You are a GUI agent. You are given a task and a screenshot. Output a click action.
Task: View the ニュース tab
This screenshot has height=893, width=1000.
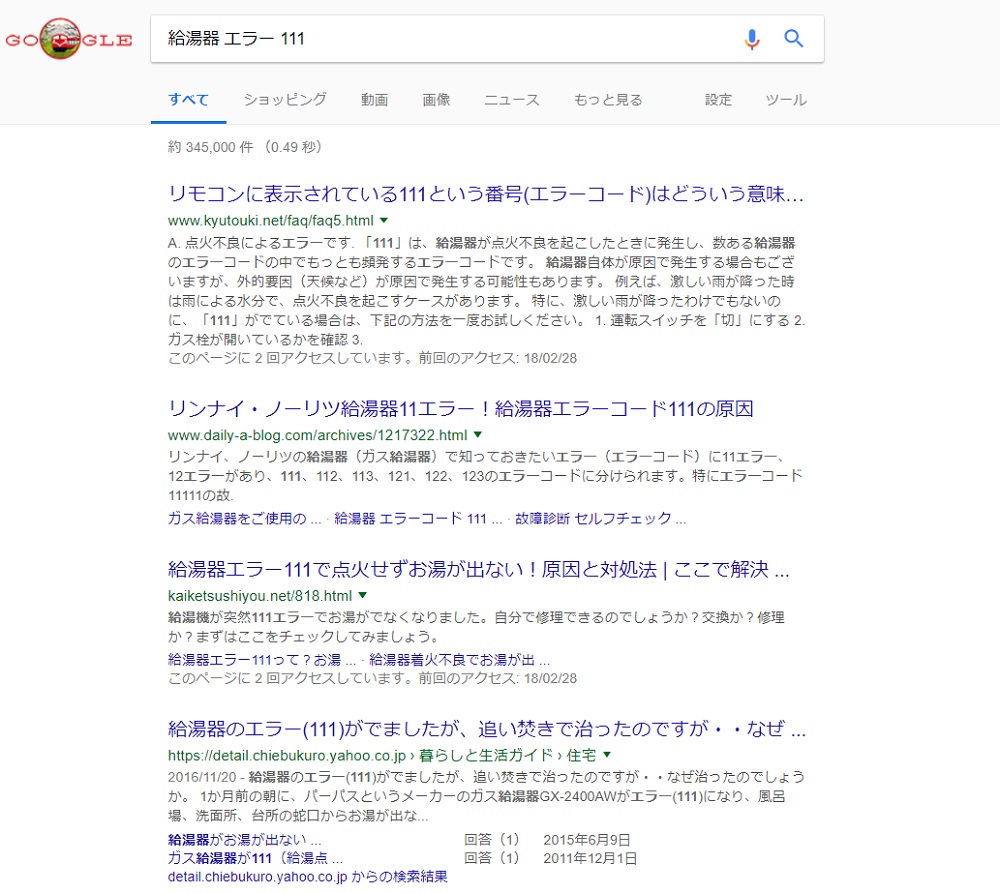[x=511, y=100]
